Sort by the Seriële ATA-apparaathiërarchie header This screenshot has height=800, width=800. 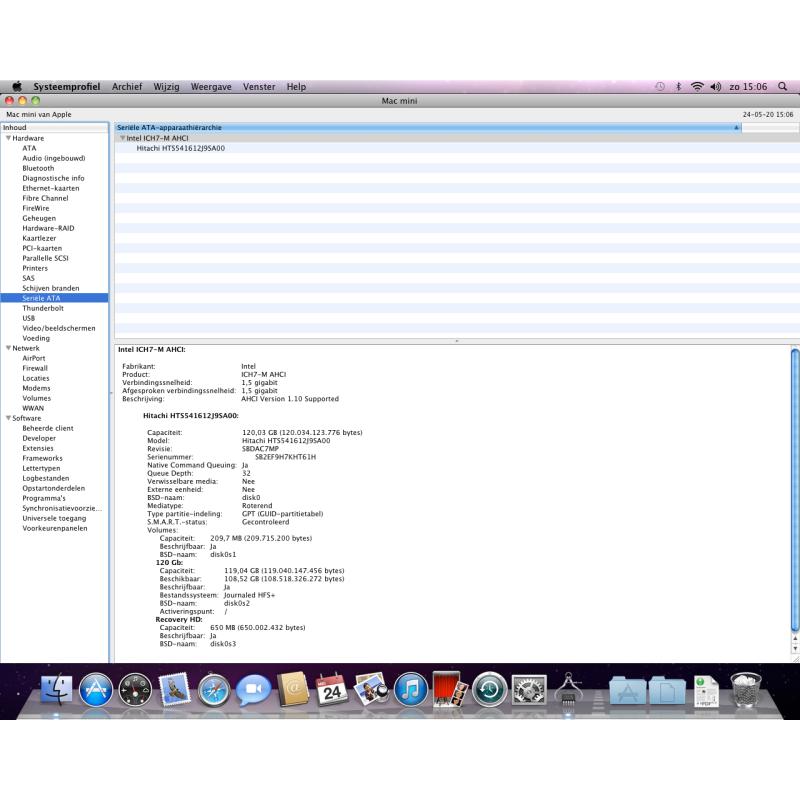(428, 128)
